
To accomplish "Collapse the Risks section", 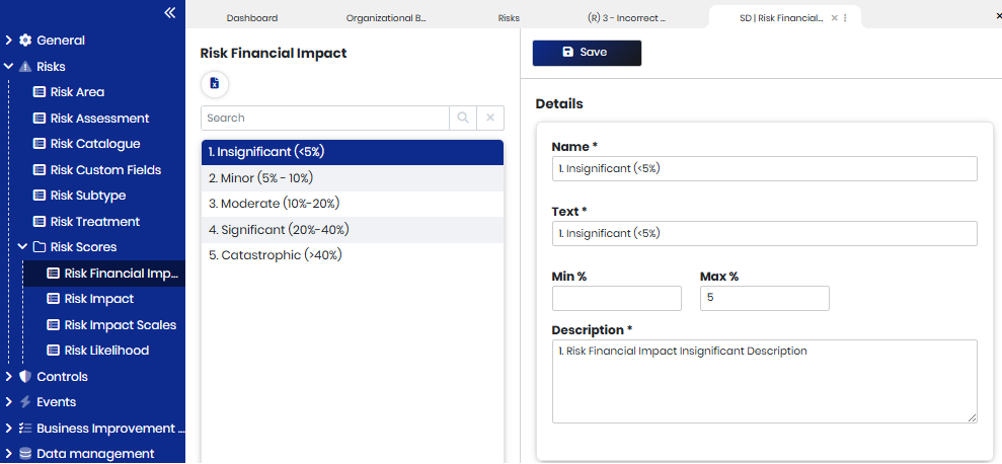I will point(9,67).
